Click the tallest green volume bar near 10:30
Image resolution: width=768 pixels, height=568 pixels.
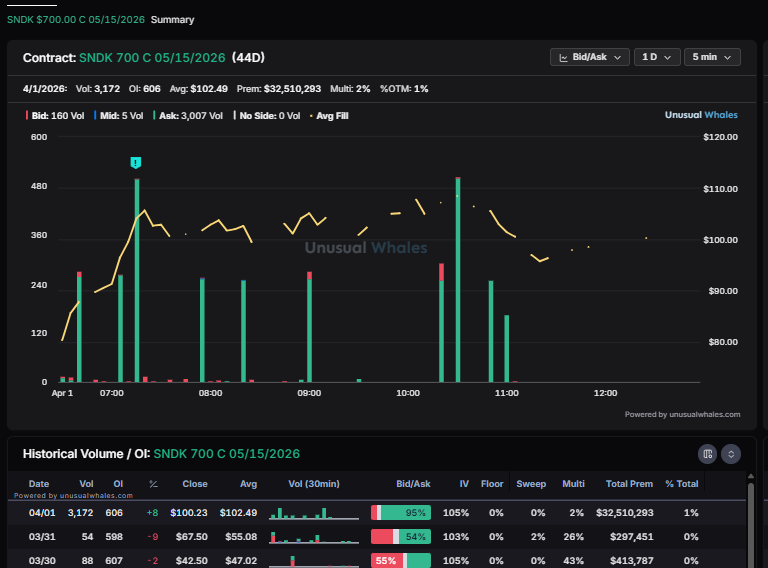point(458,280)
